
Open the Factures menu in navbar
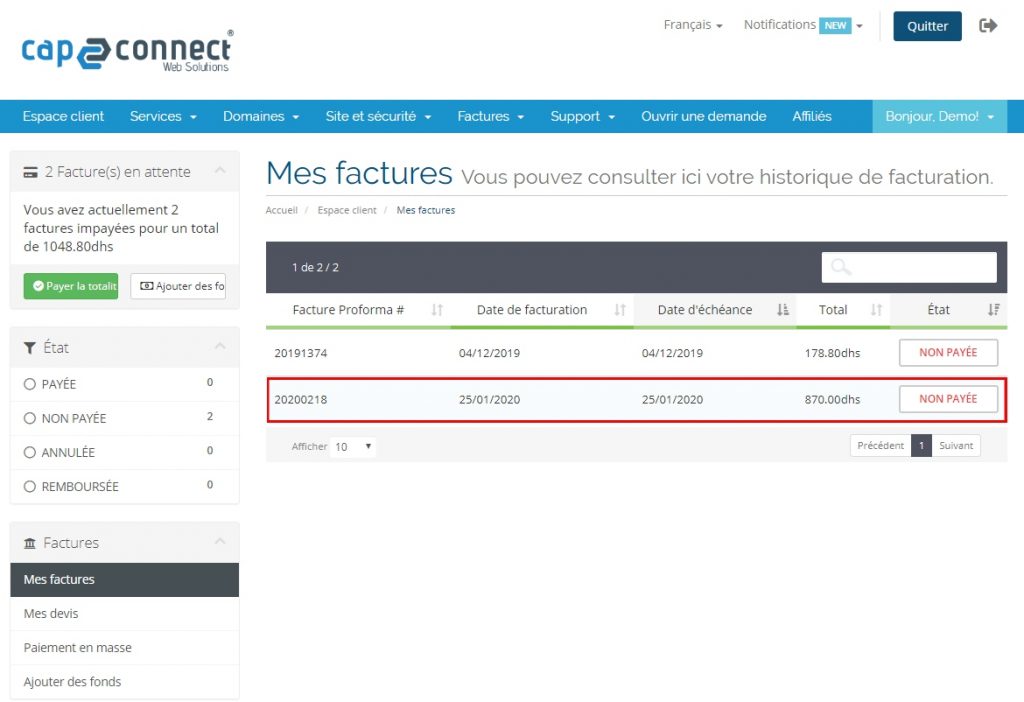pyautogui.click(x=490, y=116)
